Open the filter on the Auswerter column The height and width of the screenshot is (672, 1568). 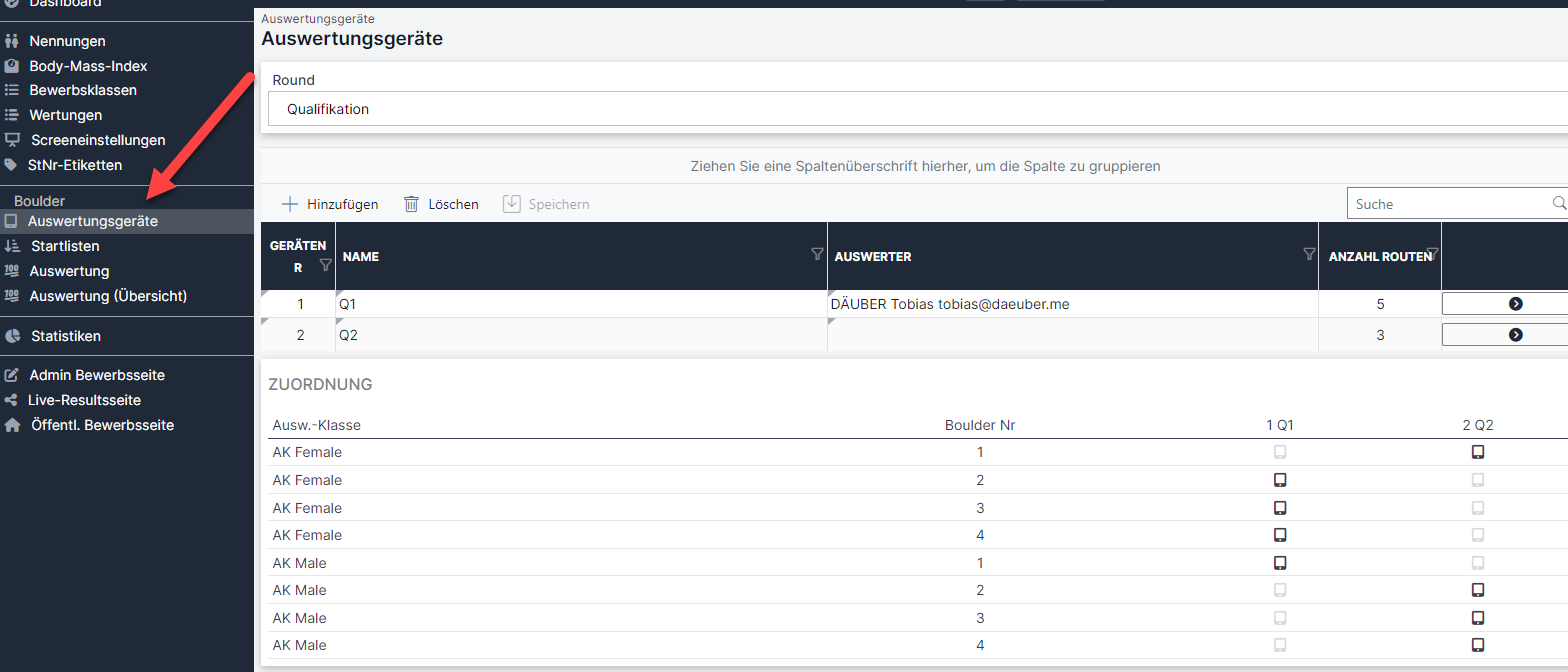click(1309, 255)
